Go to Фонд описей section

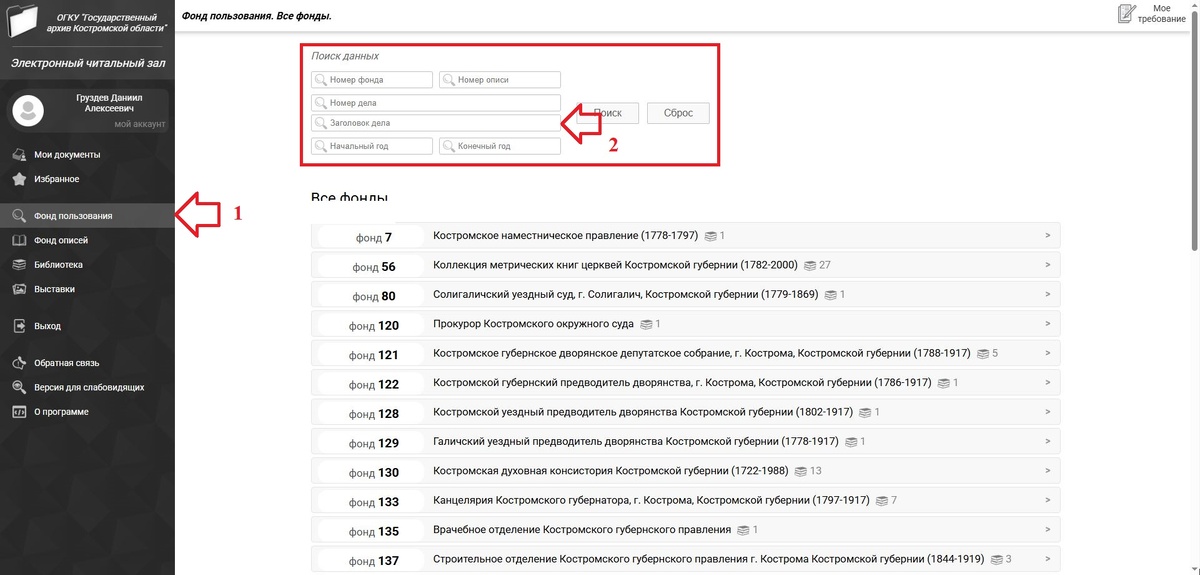pyautogui.click(x=61, y=241)
